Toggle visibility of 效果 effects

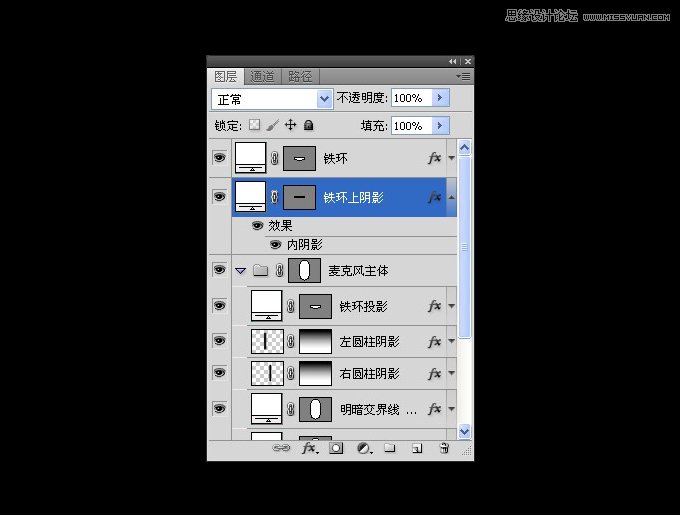(258, 225)
